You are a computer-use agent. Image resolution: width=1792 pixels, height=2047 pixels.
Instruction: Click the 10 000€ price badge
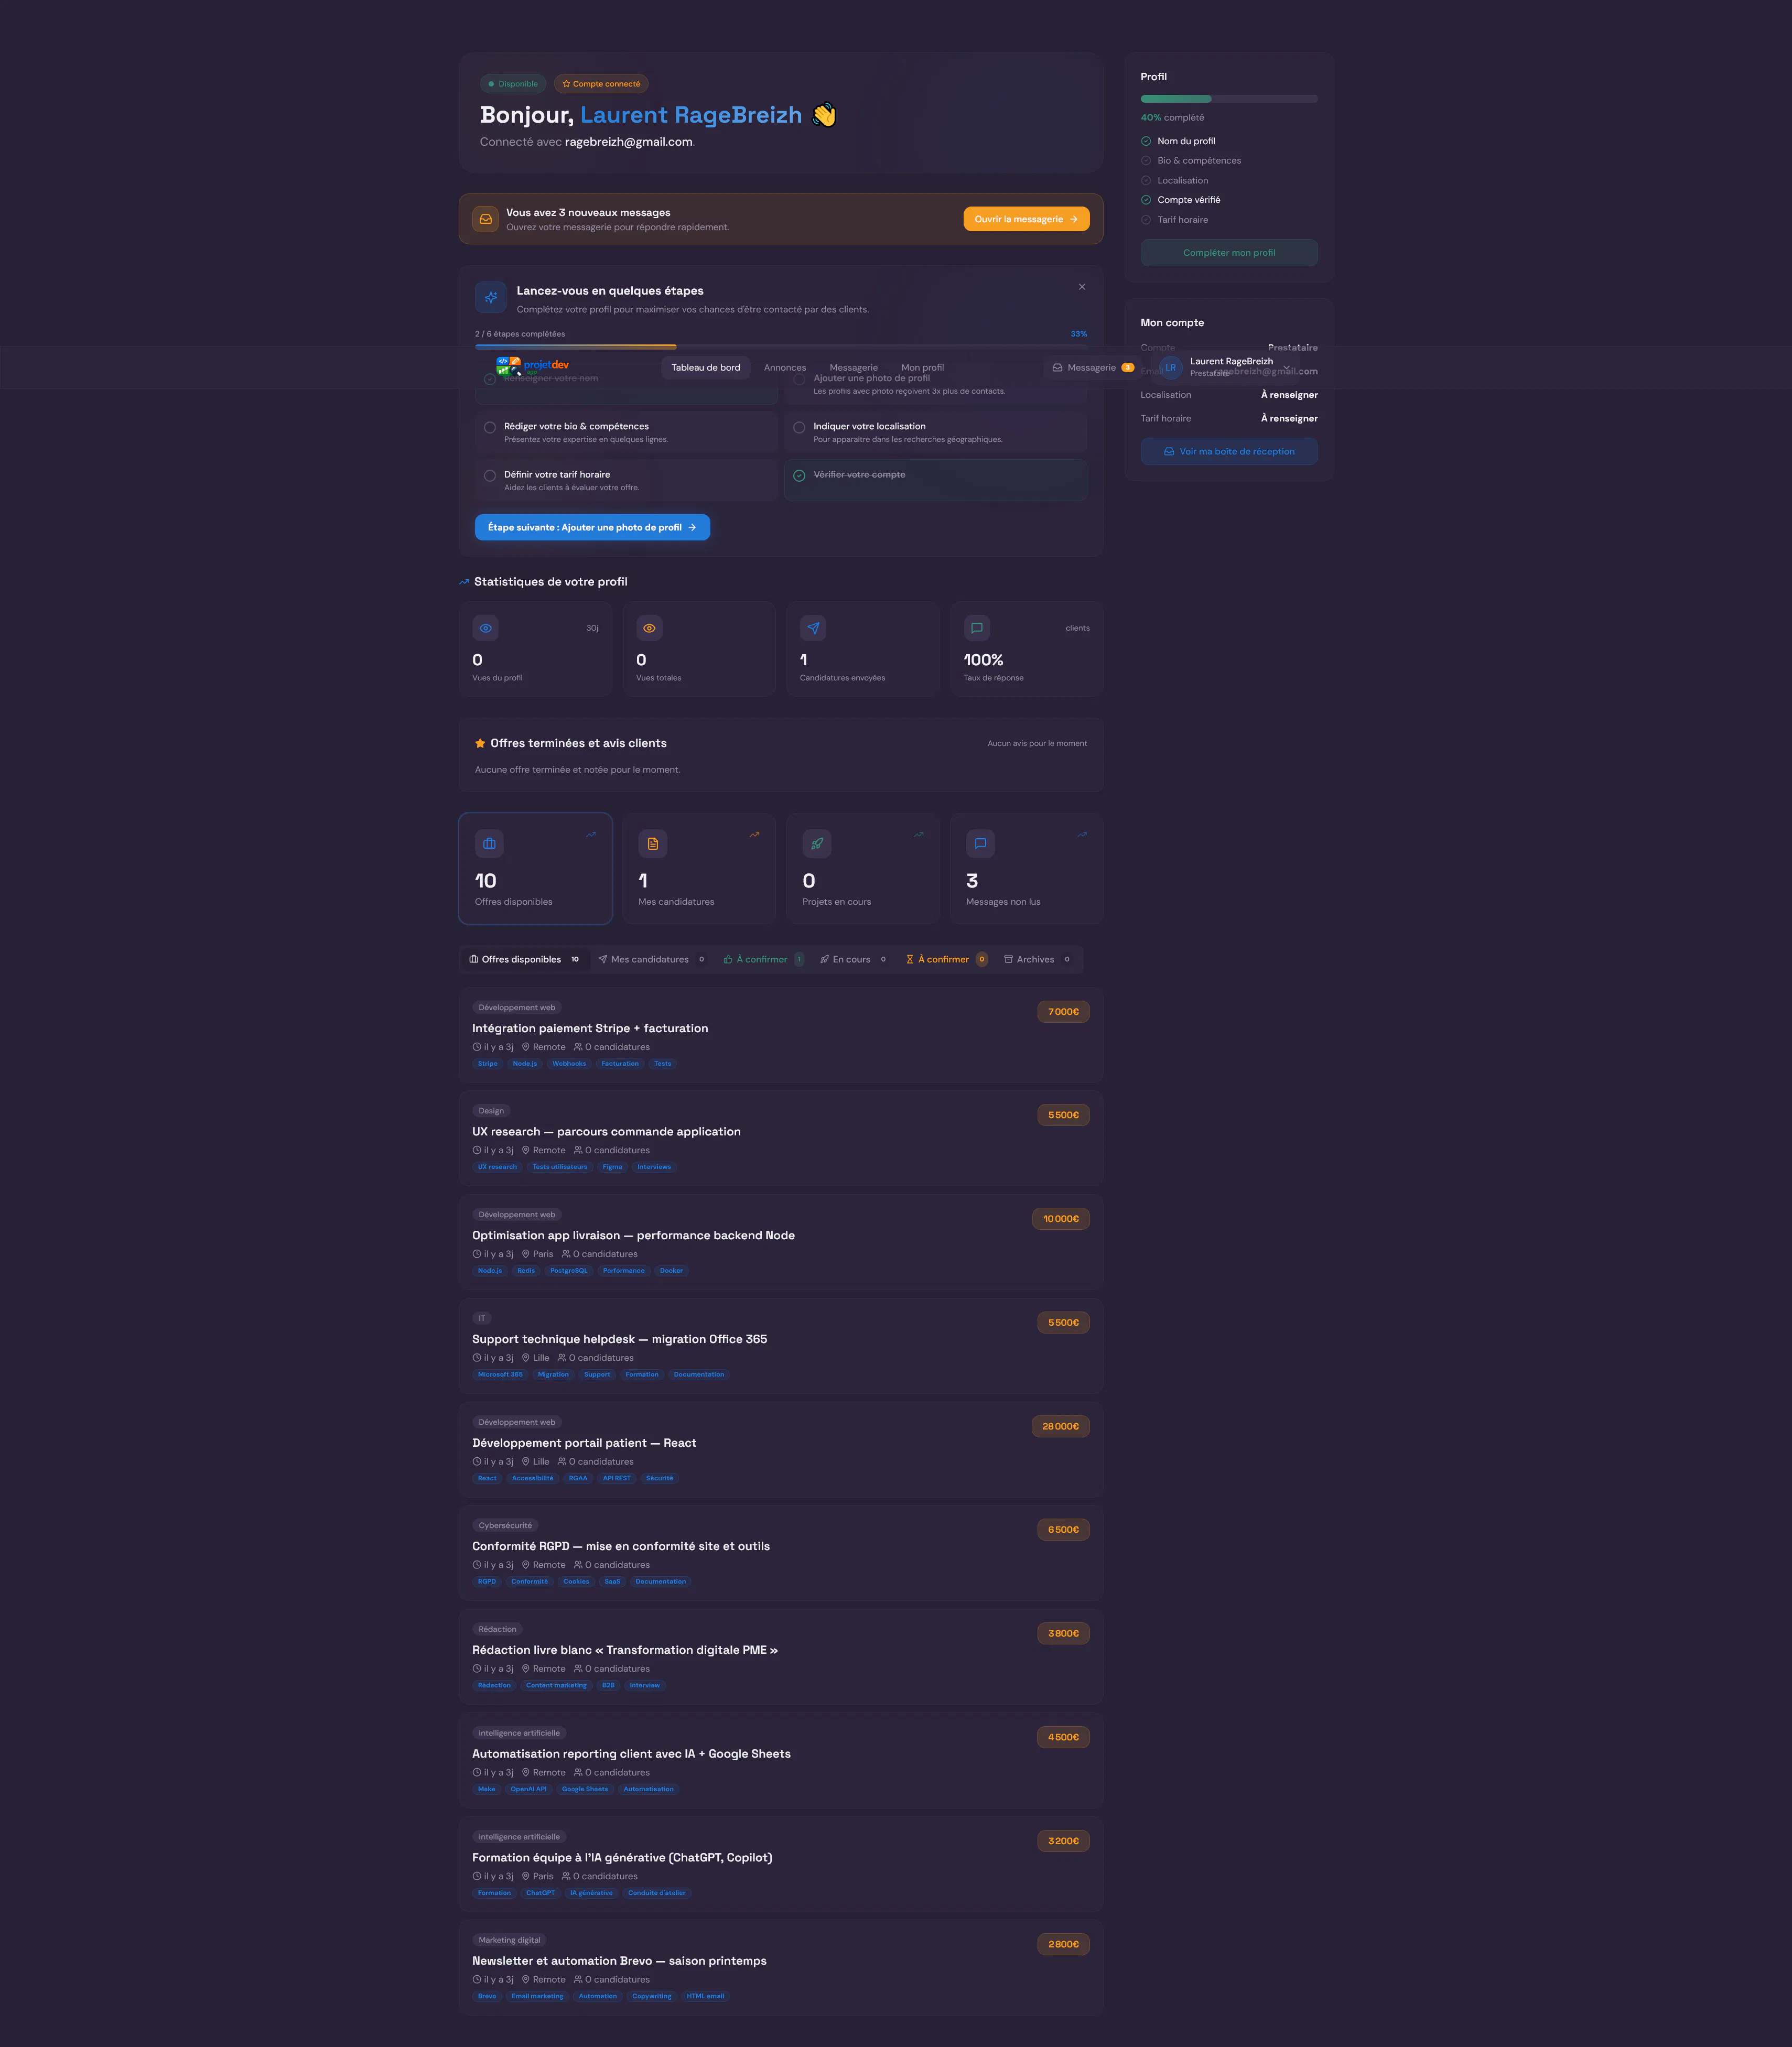point(1061,1219)
